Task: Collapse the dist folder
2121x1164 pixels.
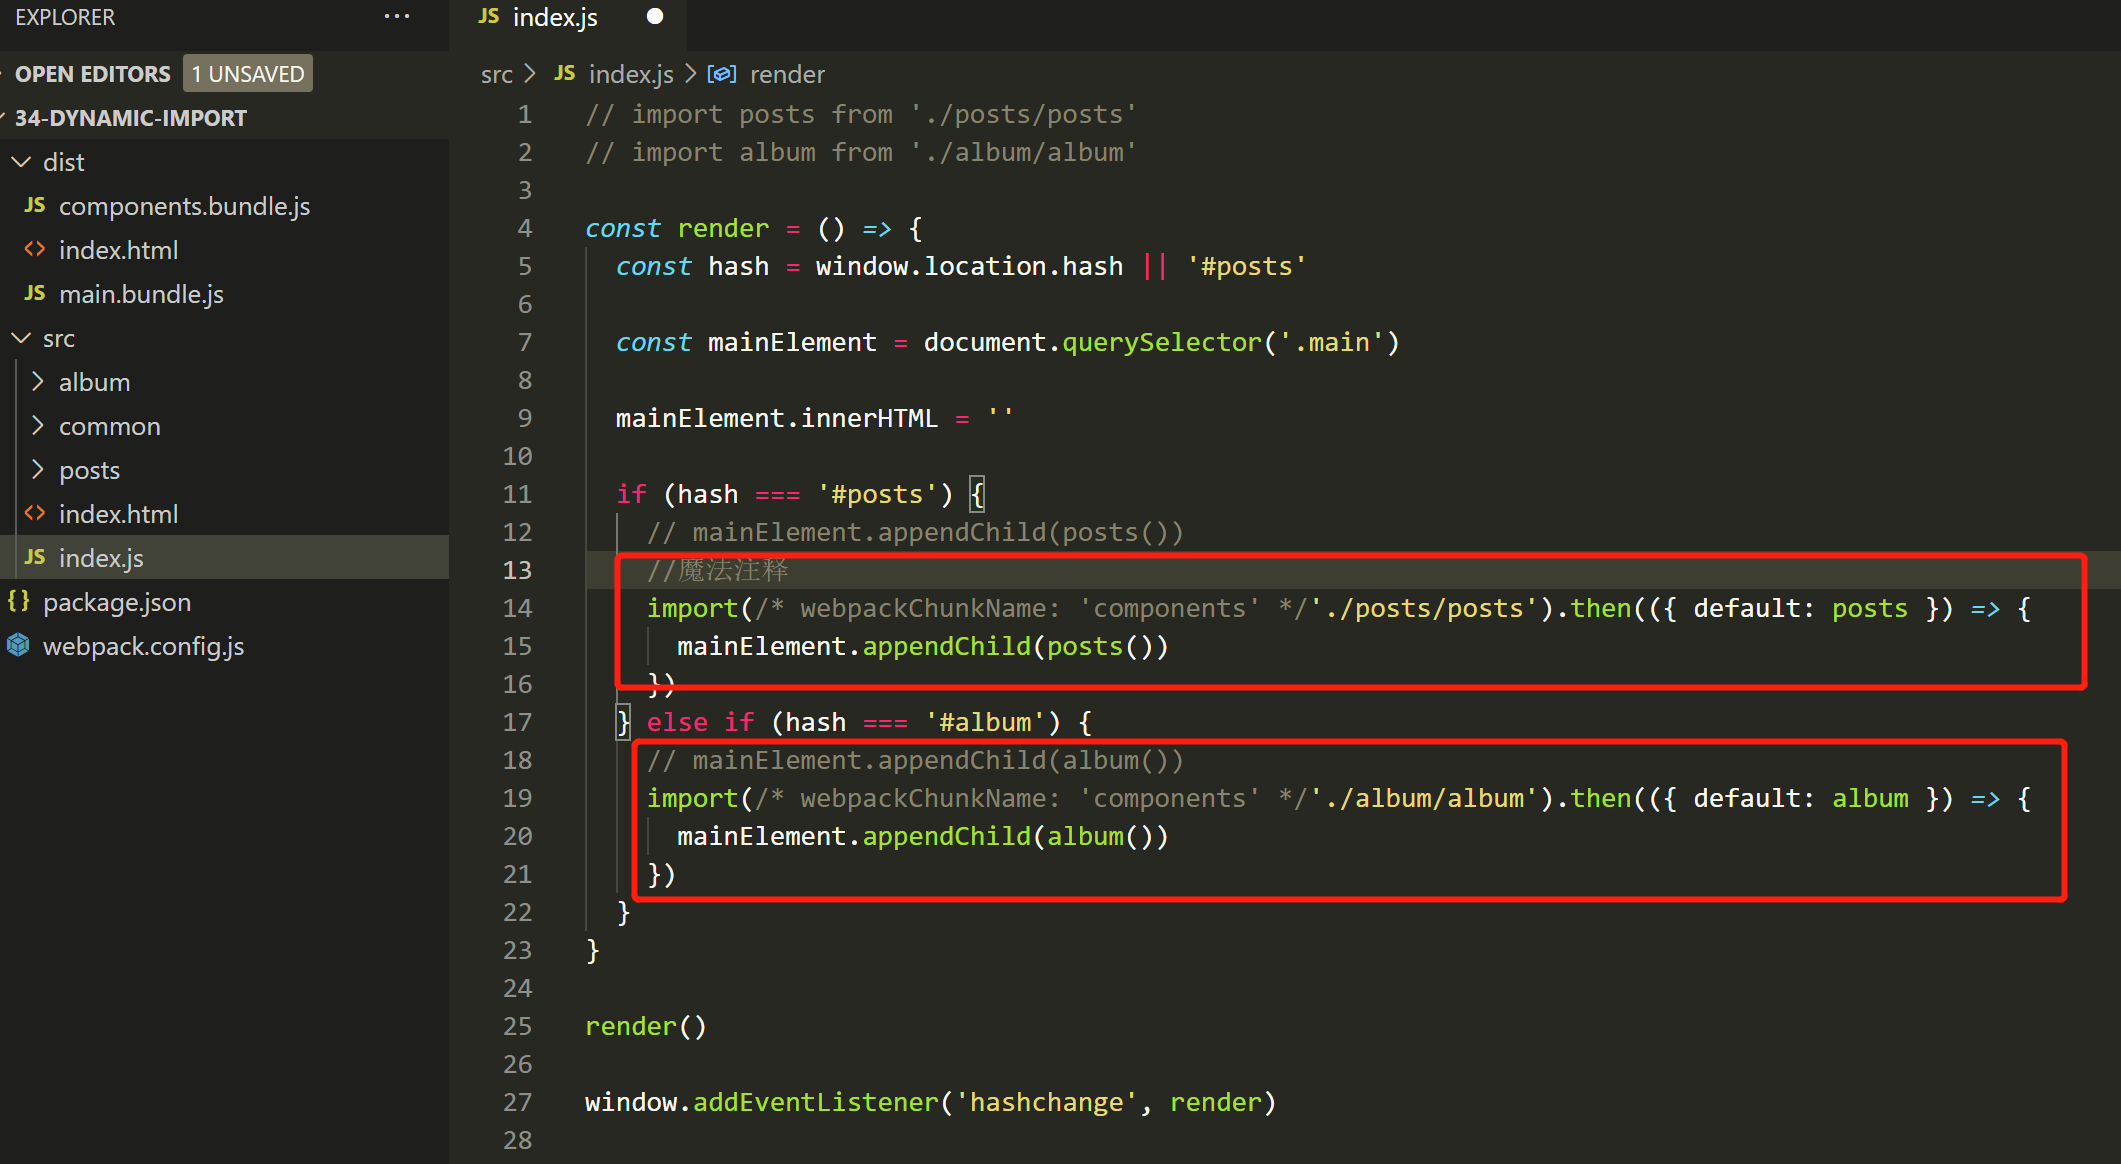Action: pyautogui.click(x=21, y=161)
